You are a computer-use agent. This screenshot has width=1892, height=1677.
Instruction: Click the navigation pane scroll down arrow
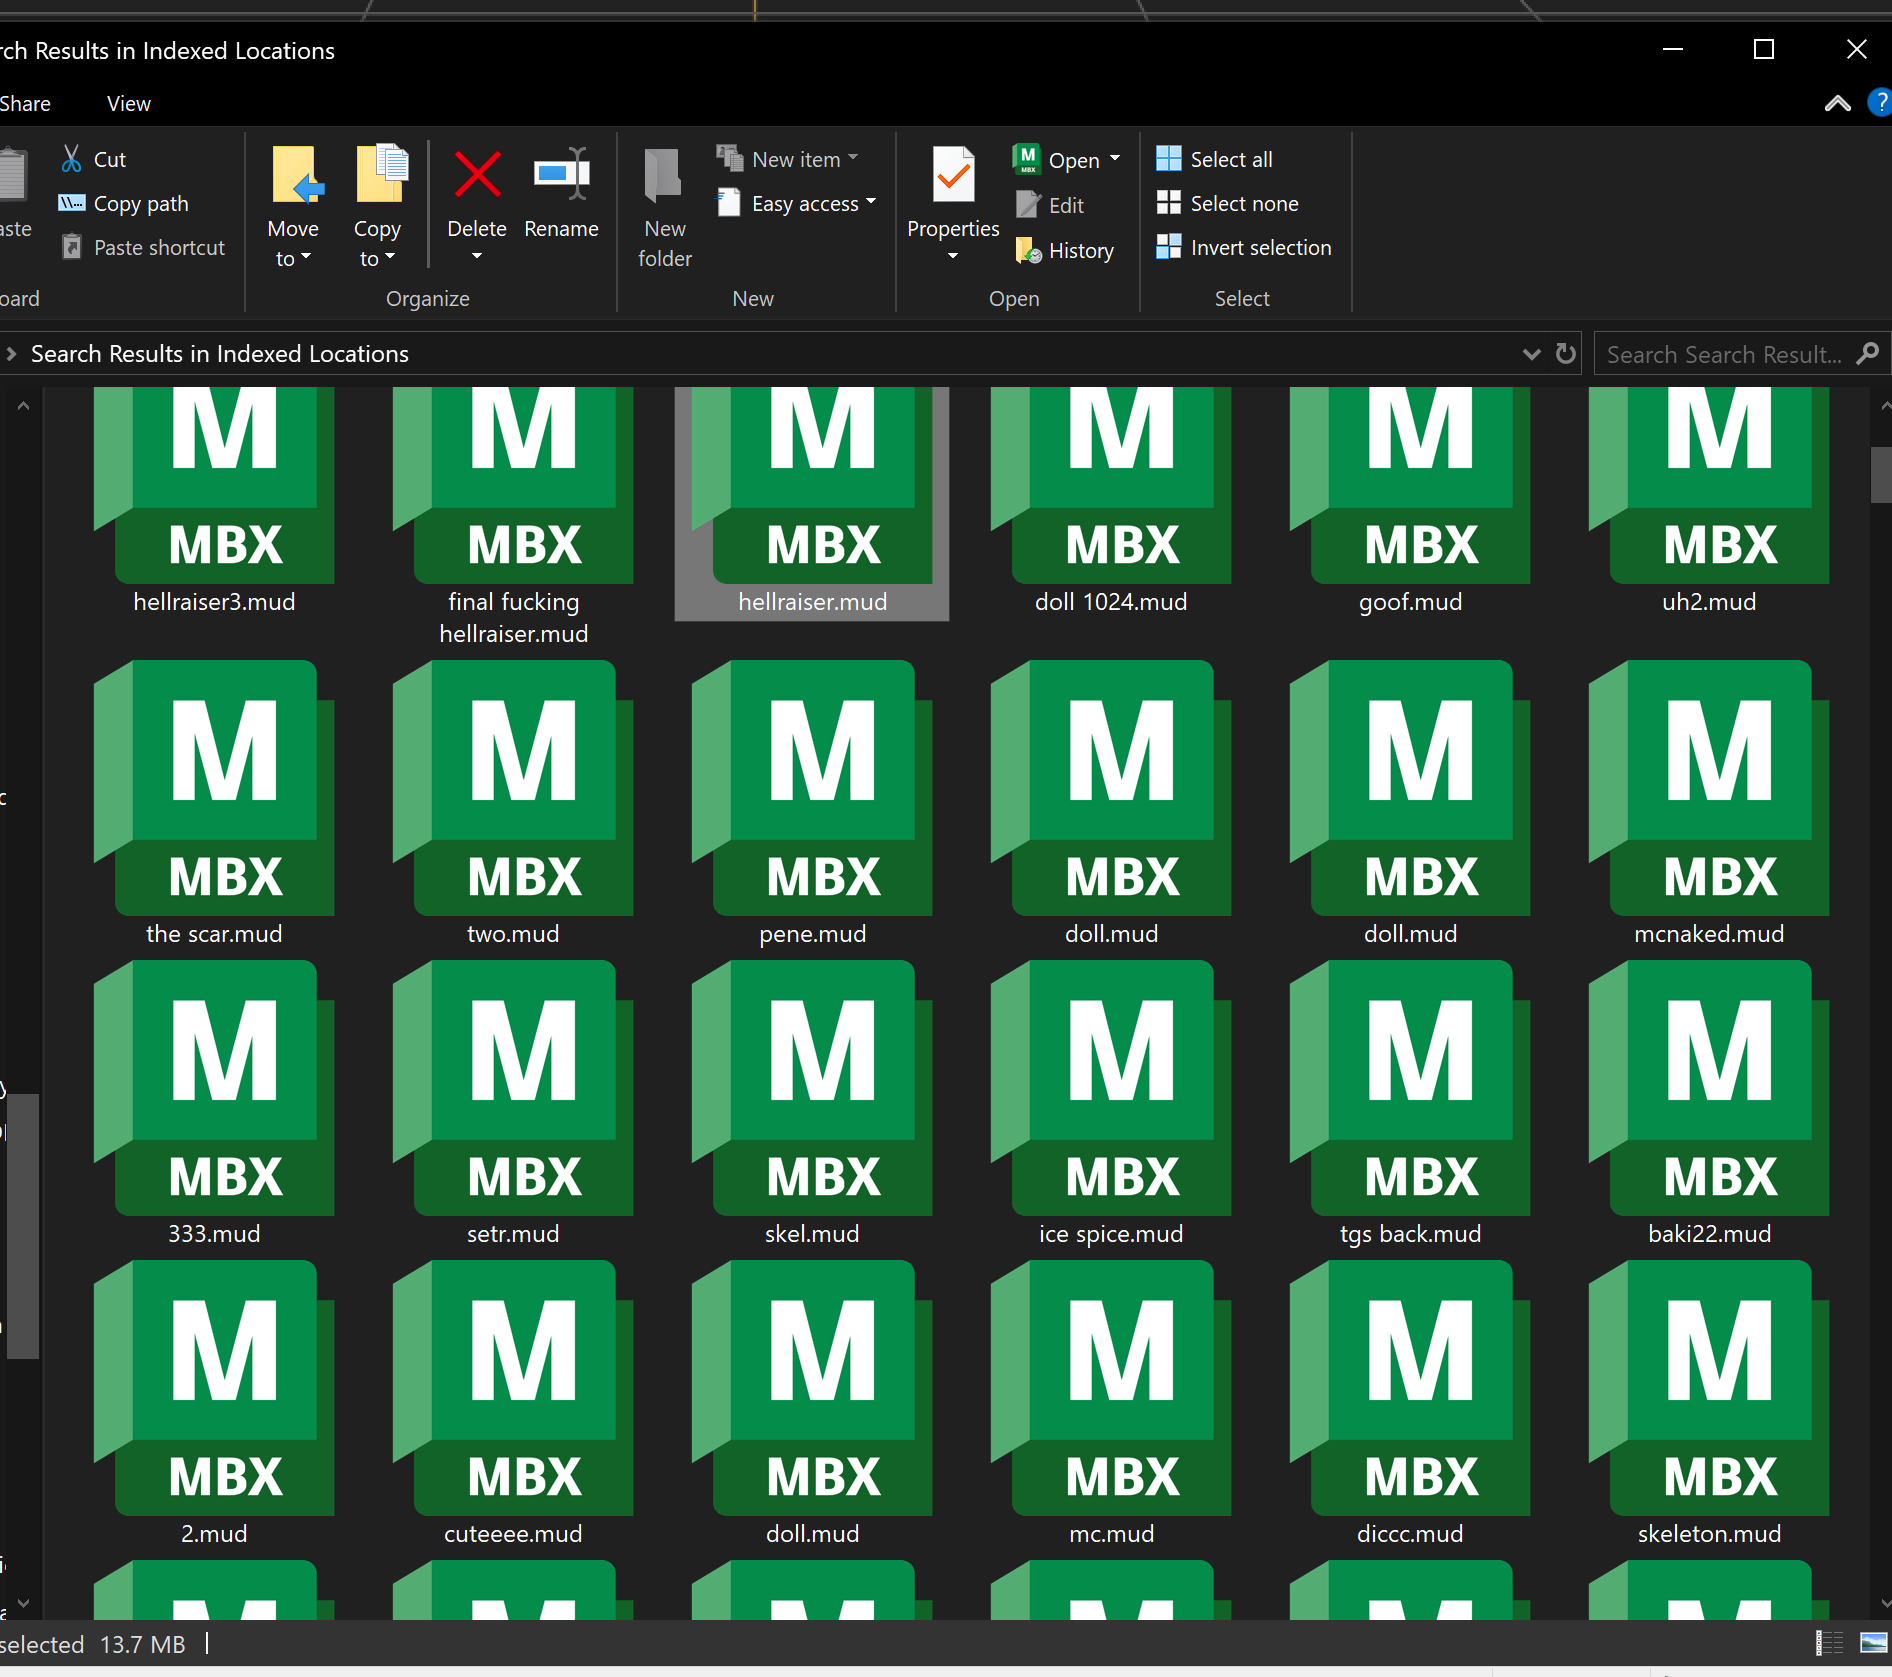[23, 1603]
